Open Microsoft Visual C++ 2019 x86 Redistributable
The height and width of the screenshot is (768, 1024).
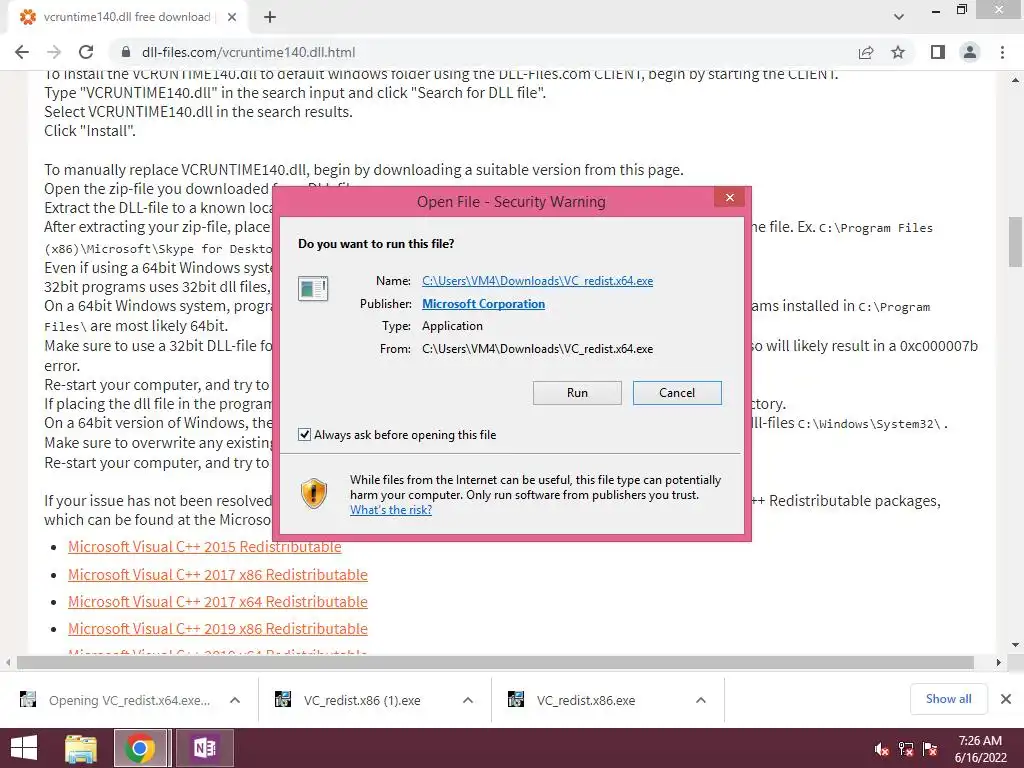click(x=217, y=629)
